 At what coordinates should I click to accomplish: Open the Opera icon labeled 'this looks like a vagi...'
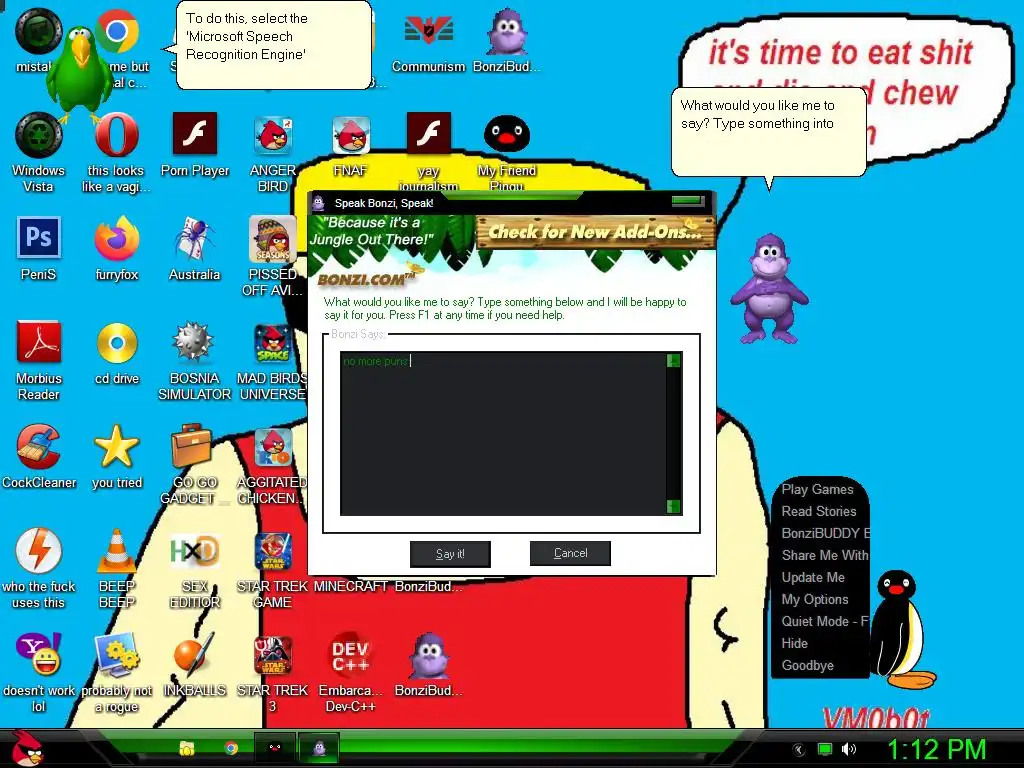tap(116, 135)
